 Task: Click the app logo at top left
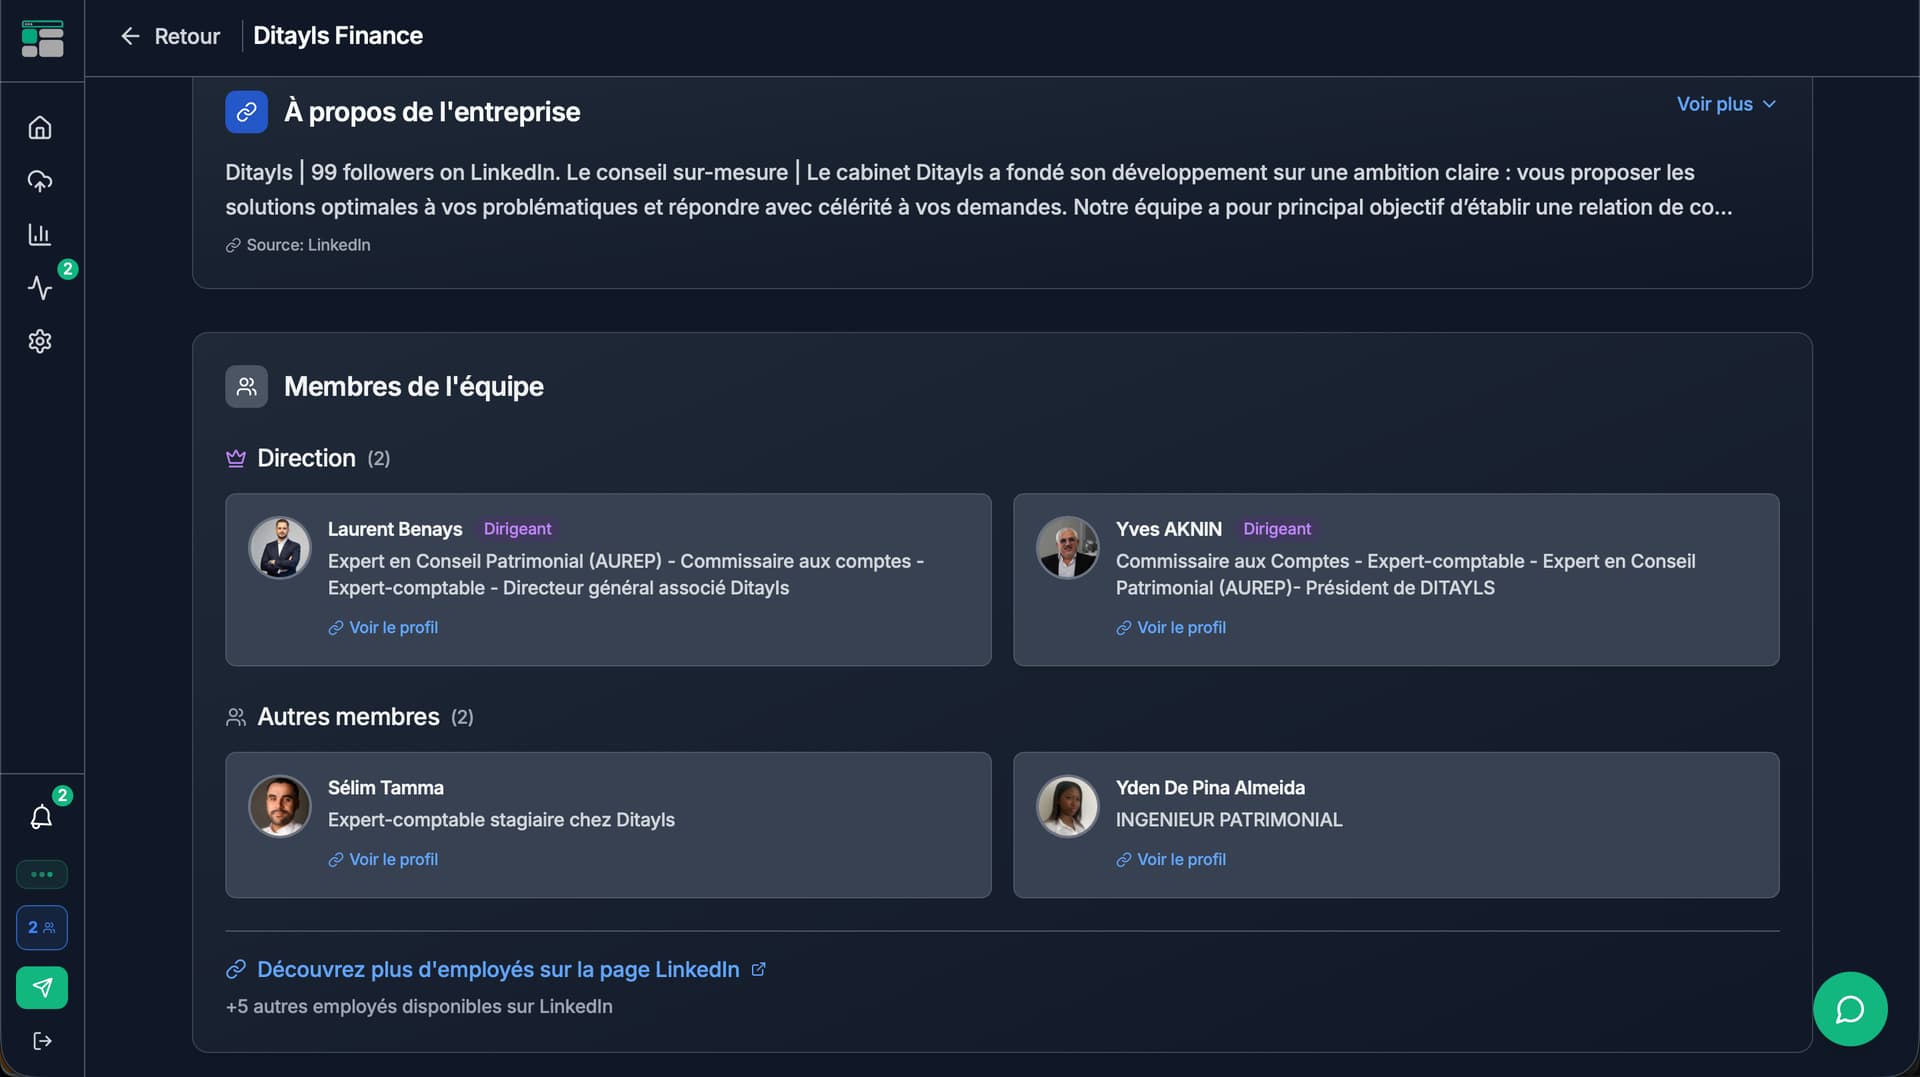[x=42, y=38]
